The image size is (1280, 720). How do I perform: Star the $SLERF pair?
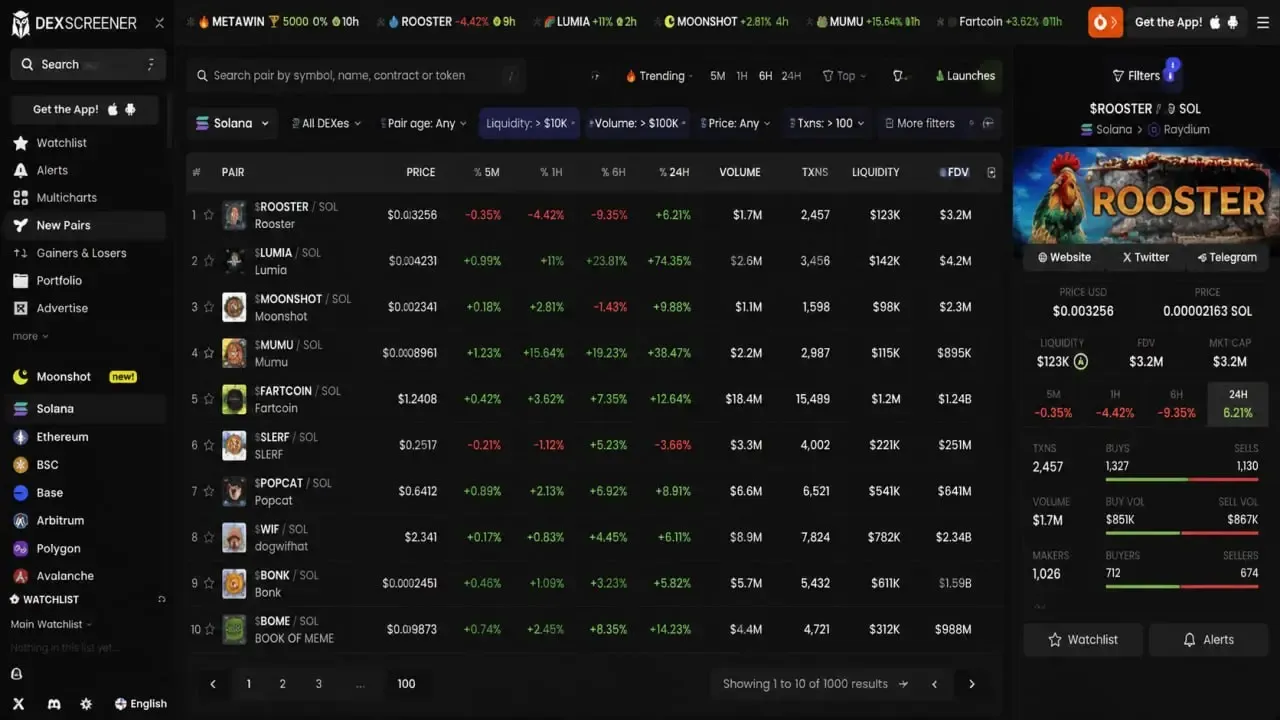[x=209, y=445]
